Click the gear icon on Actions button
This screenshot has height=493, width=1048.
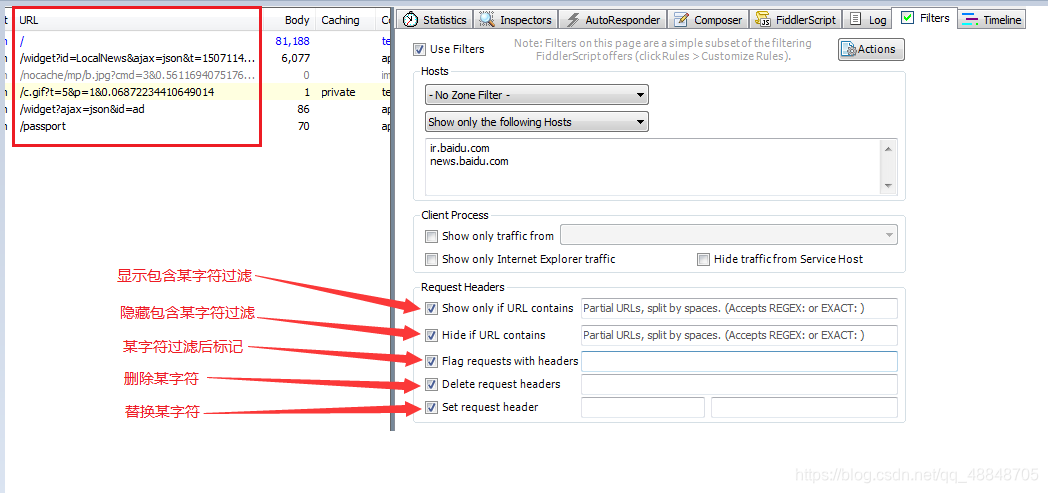849,49
